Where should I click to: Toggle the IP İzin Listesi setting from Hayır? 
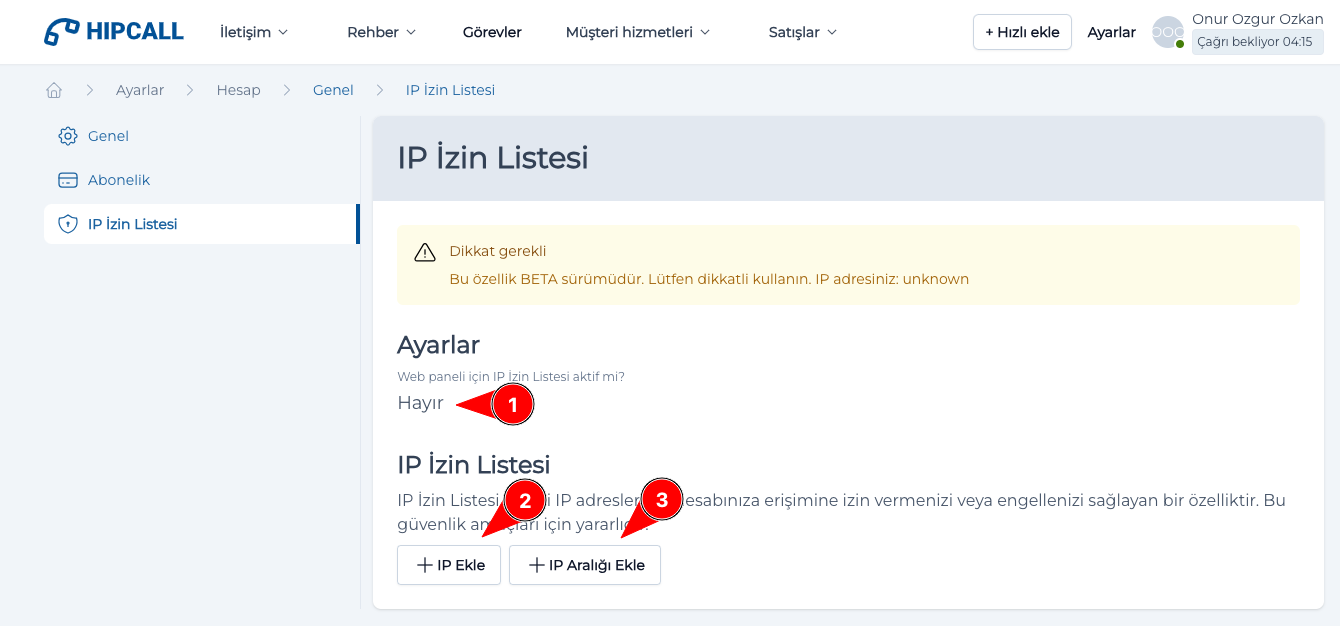pyautogui.click(x=420, y=404)
